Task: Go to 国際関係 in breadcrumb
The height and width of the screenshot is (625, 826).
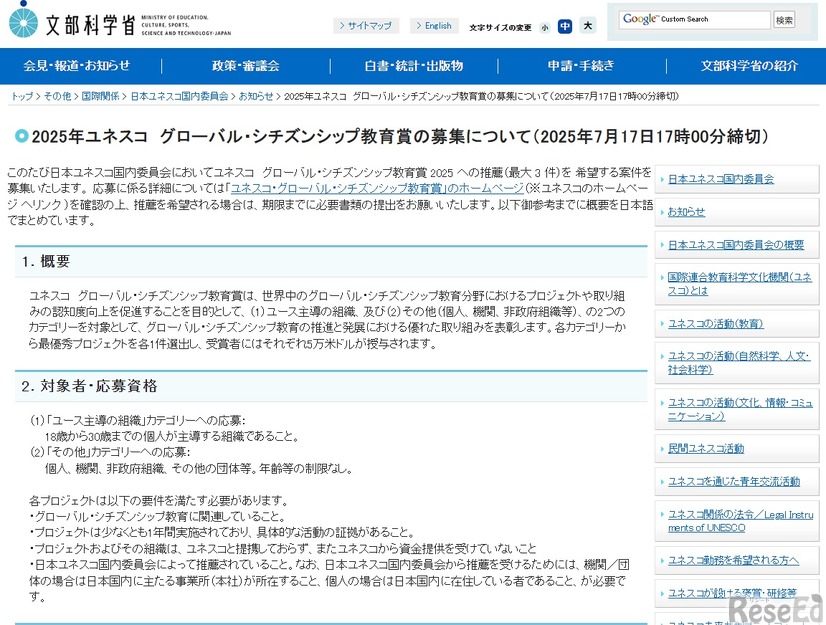Action: tap(100, 96)
